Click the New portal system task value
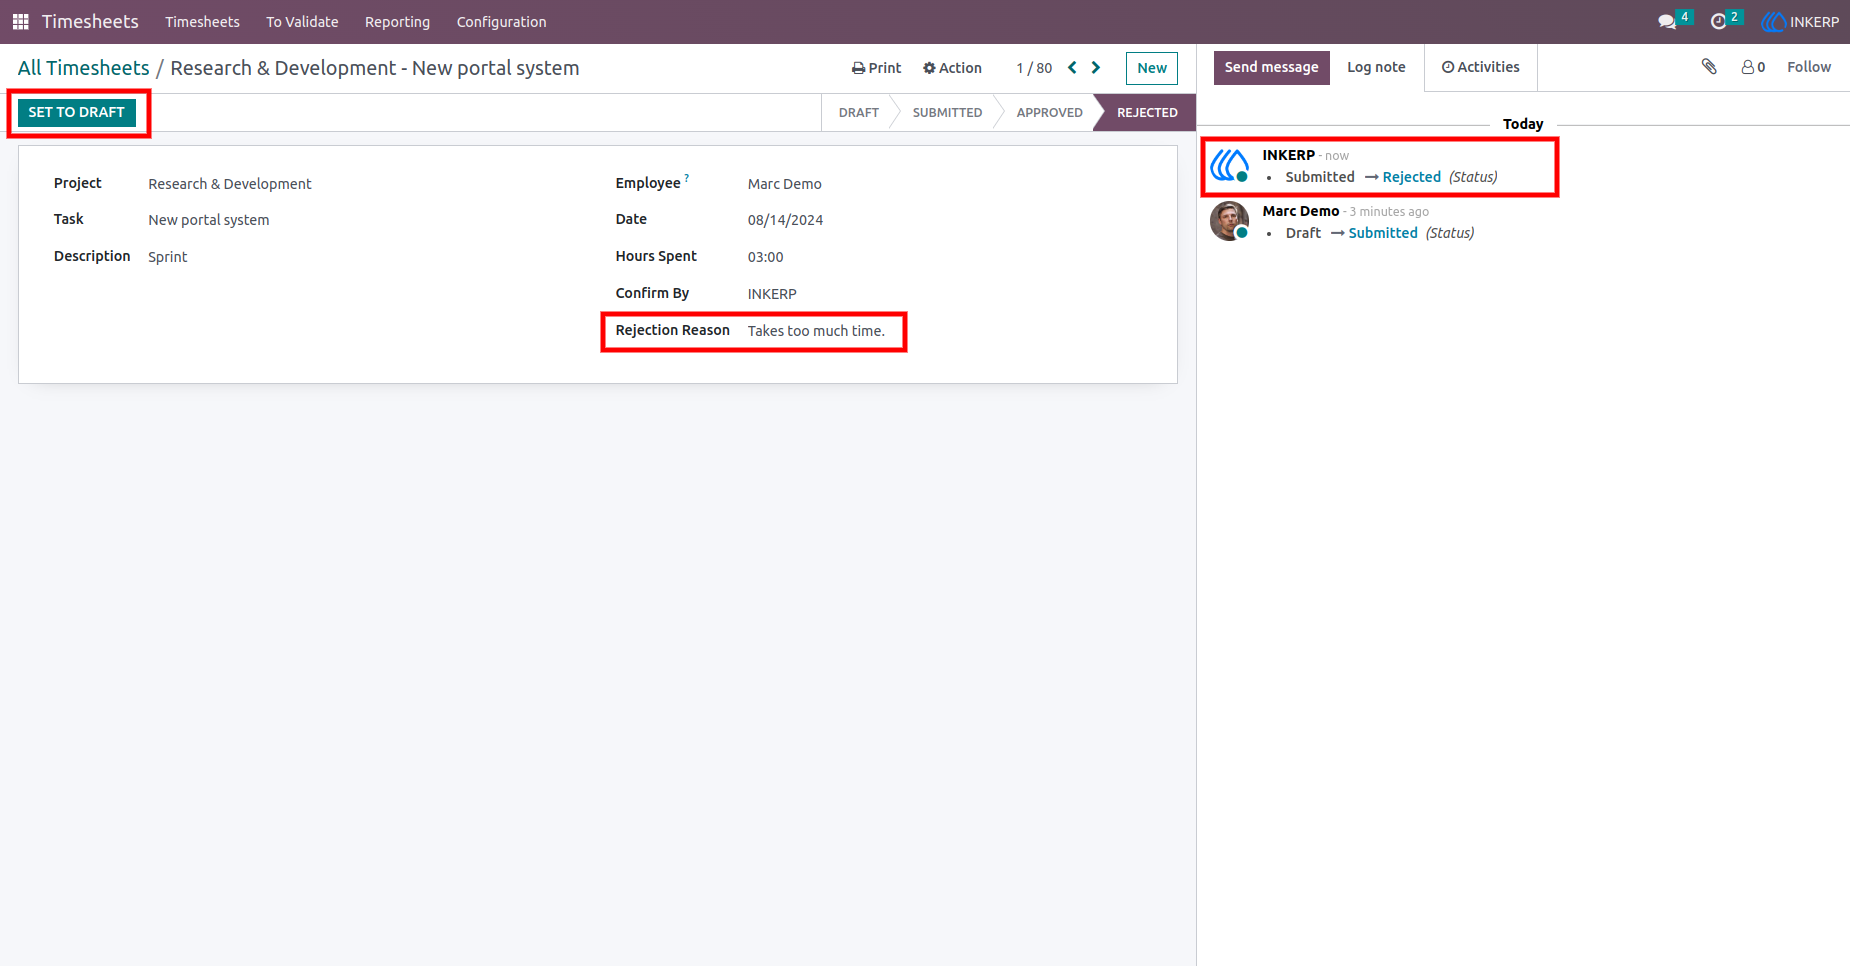 click(x=209, y=220)
